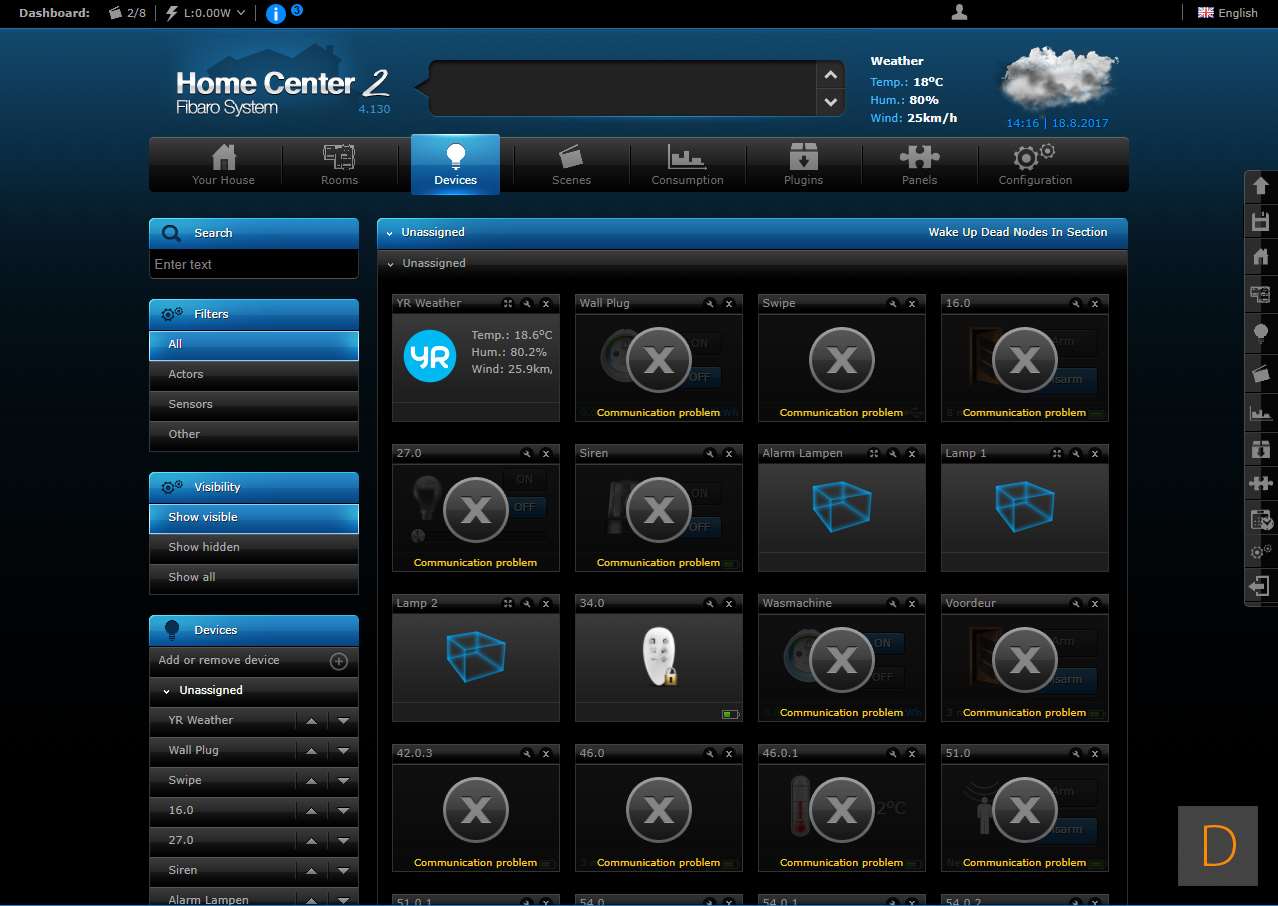1278x906 pixels.
Task: Click the save floppy icon in right sidebar
Action: pos(1260,221)
